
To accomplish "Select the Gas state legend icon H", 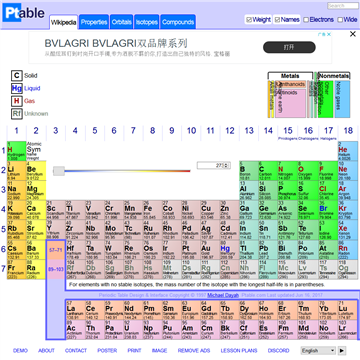I will click(x=17, y=101).
